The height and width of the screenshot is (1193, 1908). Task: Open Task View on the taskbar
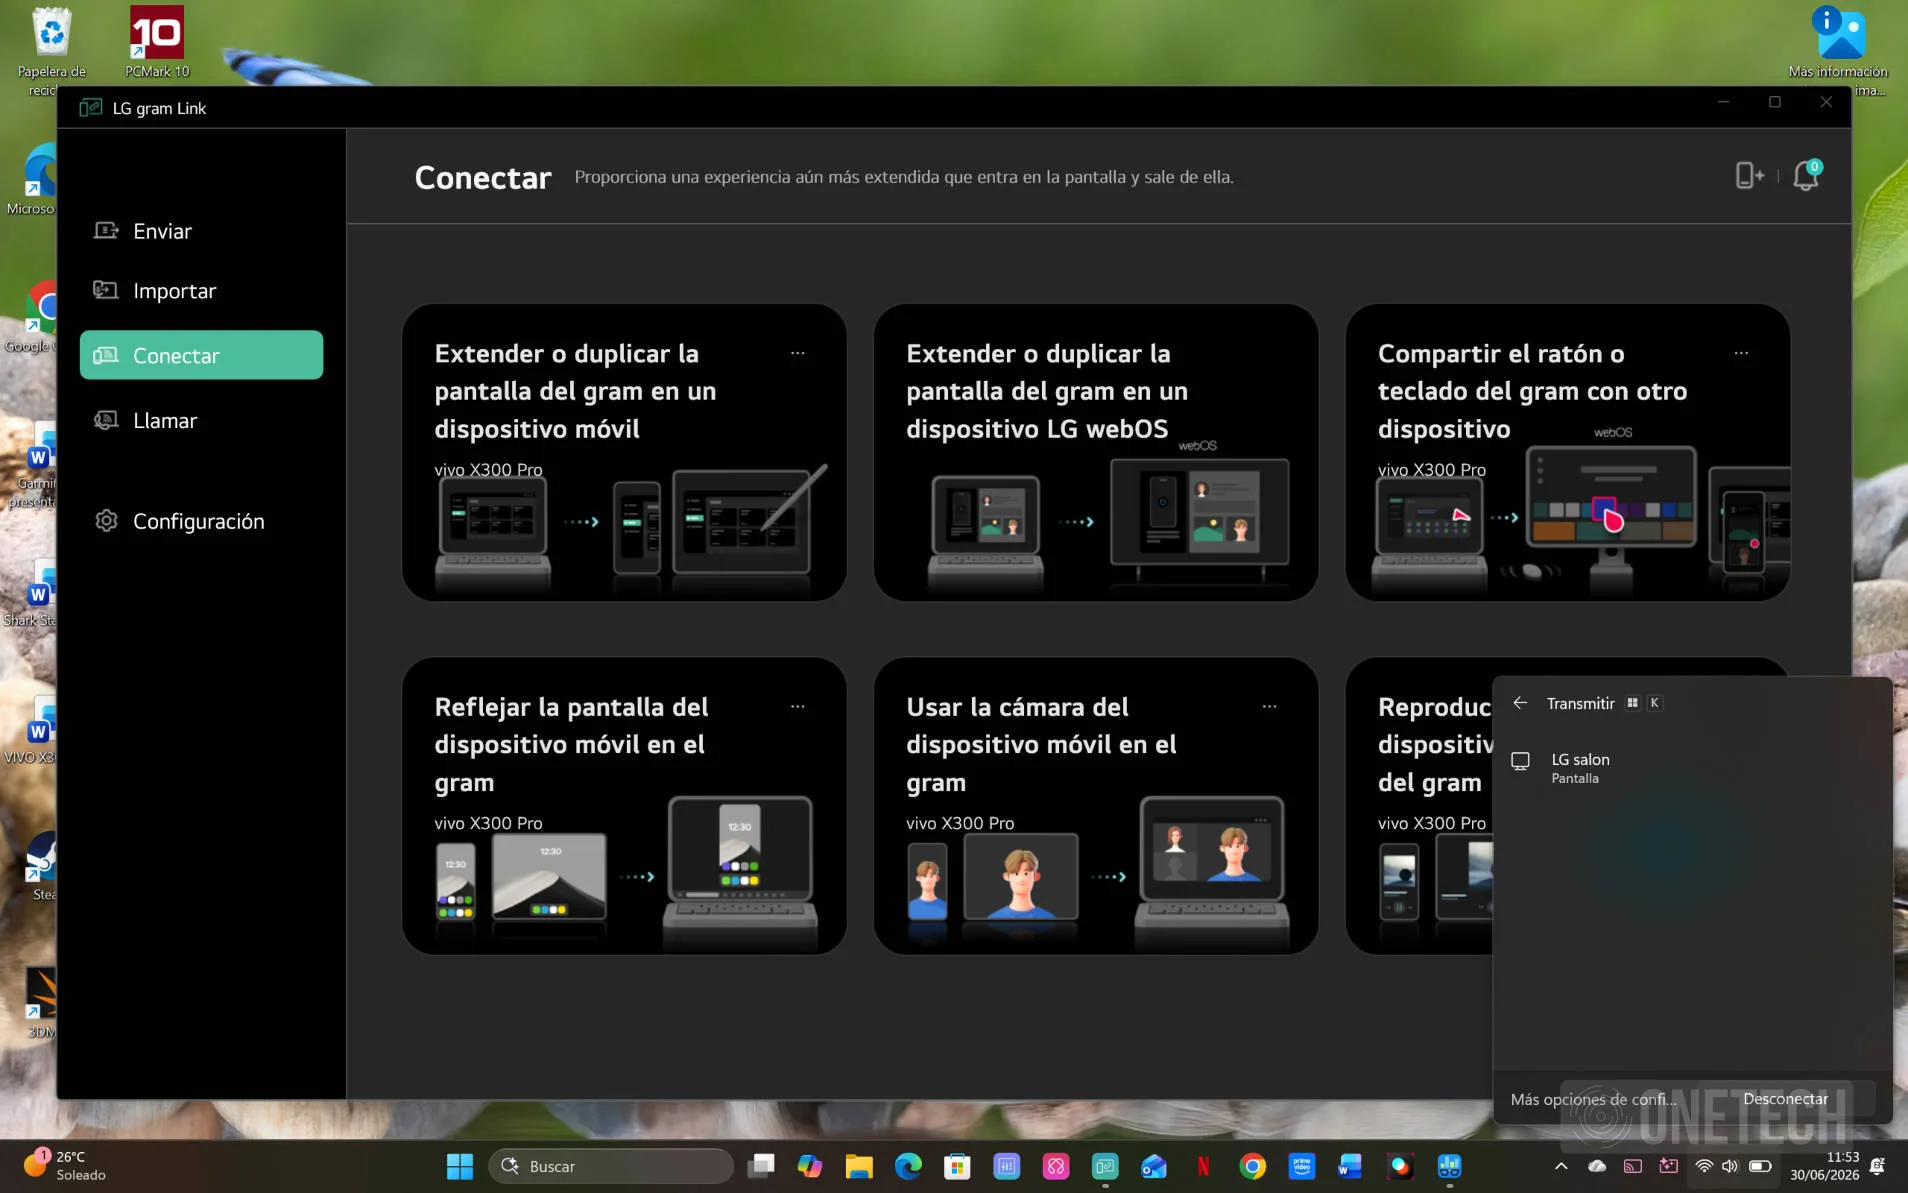coord(761,1166)
